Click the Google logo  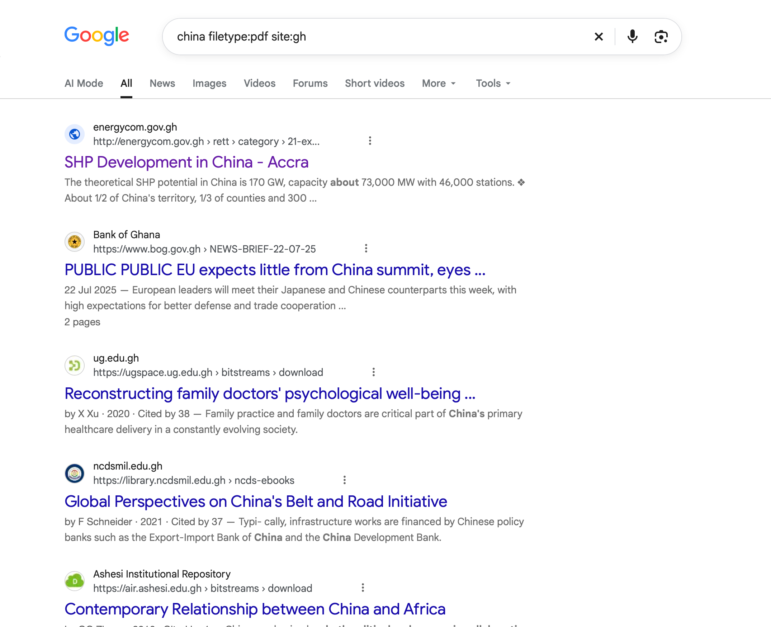pyautogui.click(x=97, y=36)
